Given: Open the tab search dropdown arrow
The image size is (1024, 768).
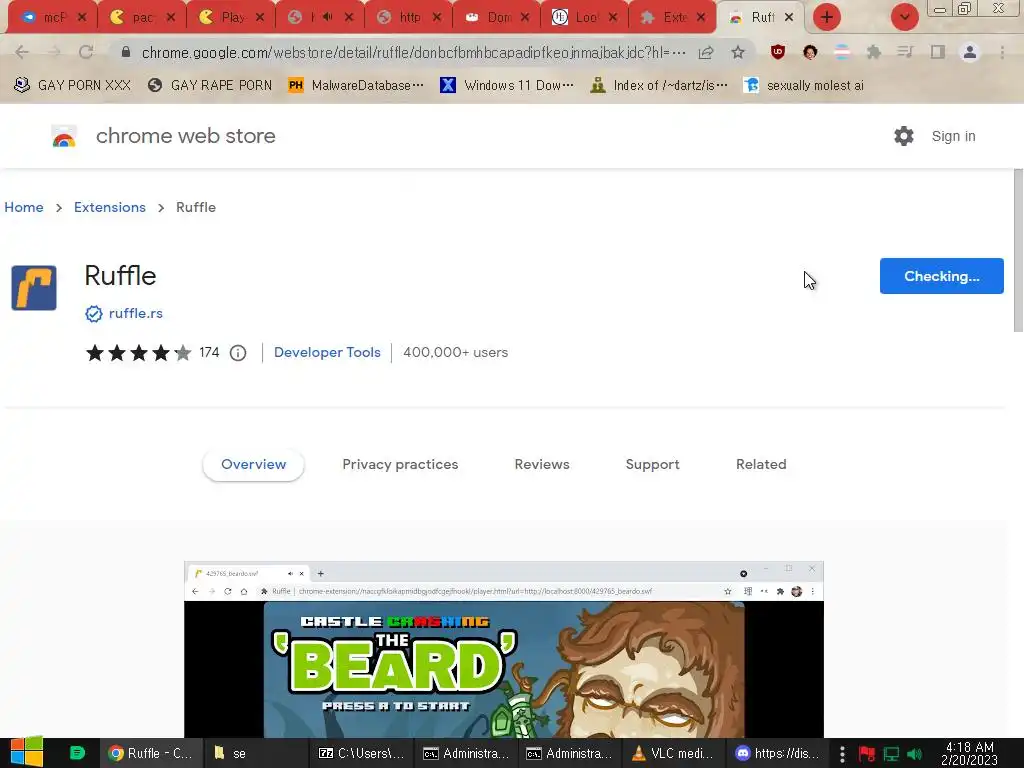Looking at the screenshot, I should click(x=904, y=17).
